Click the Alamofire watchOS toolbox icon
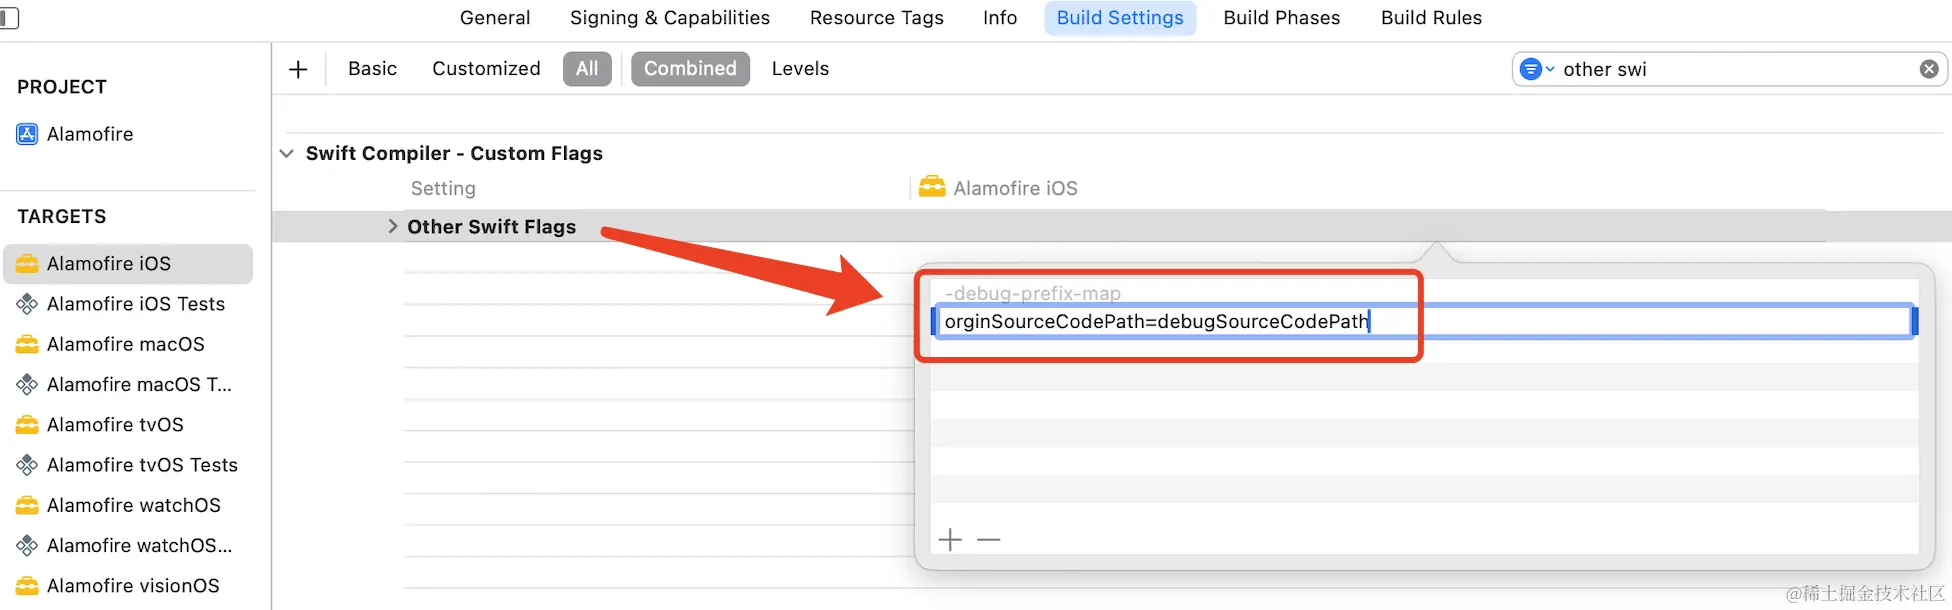 pyautogui.click(x=27, y=505)
